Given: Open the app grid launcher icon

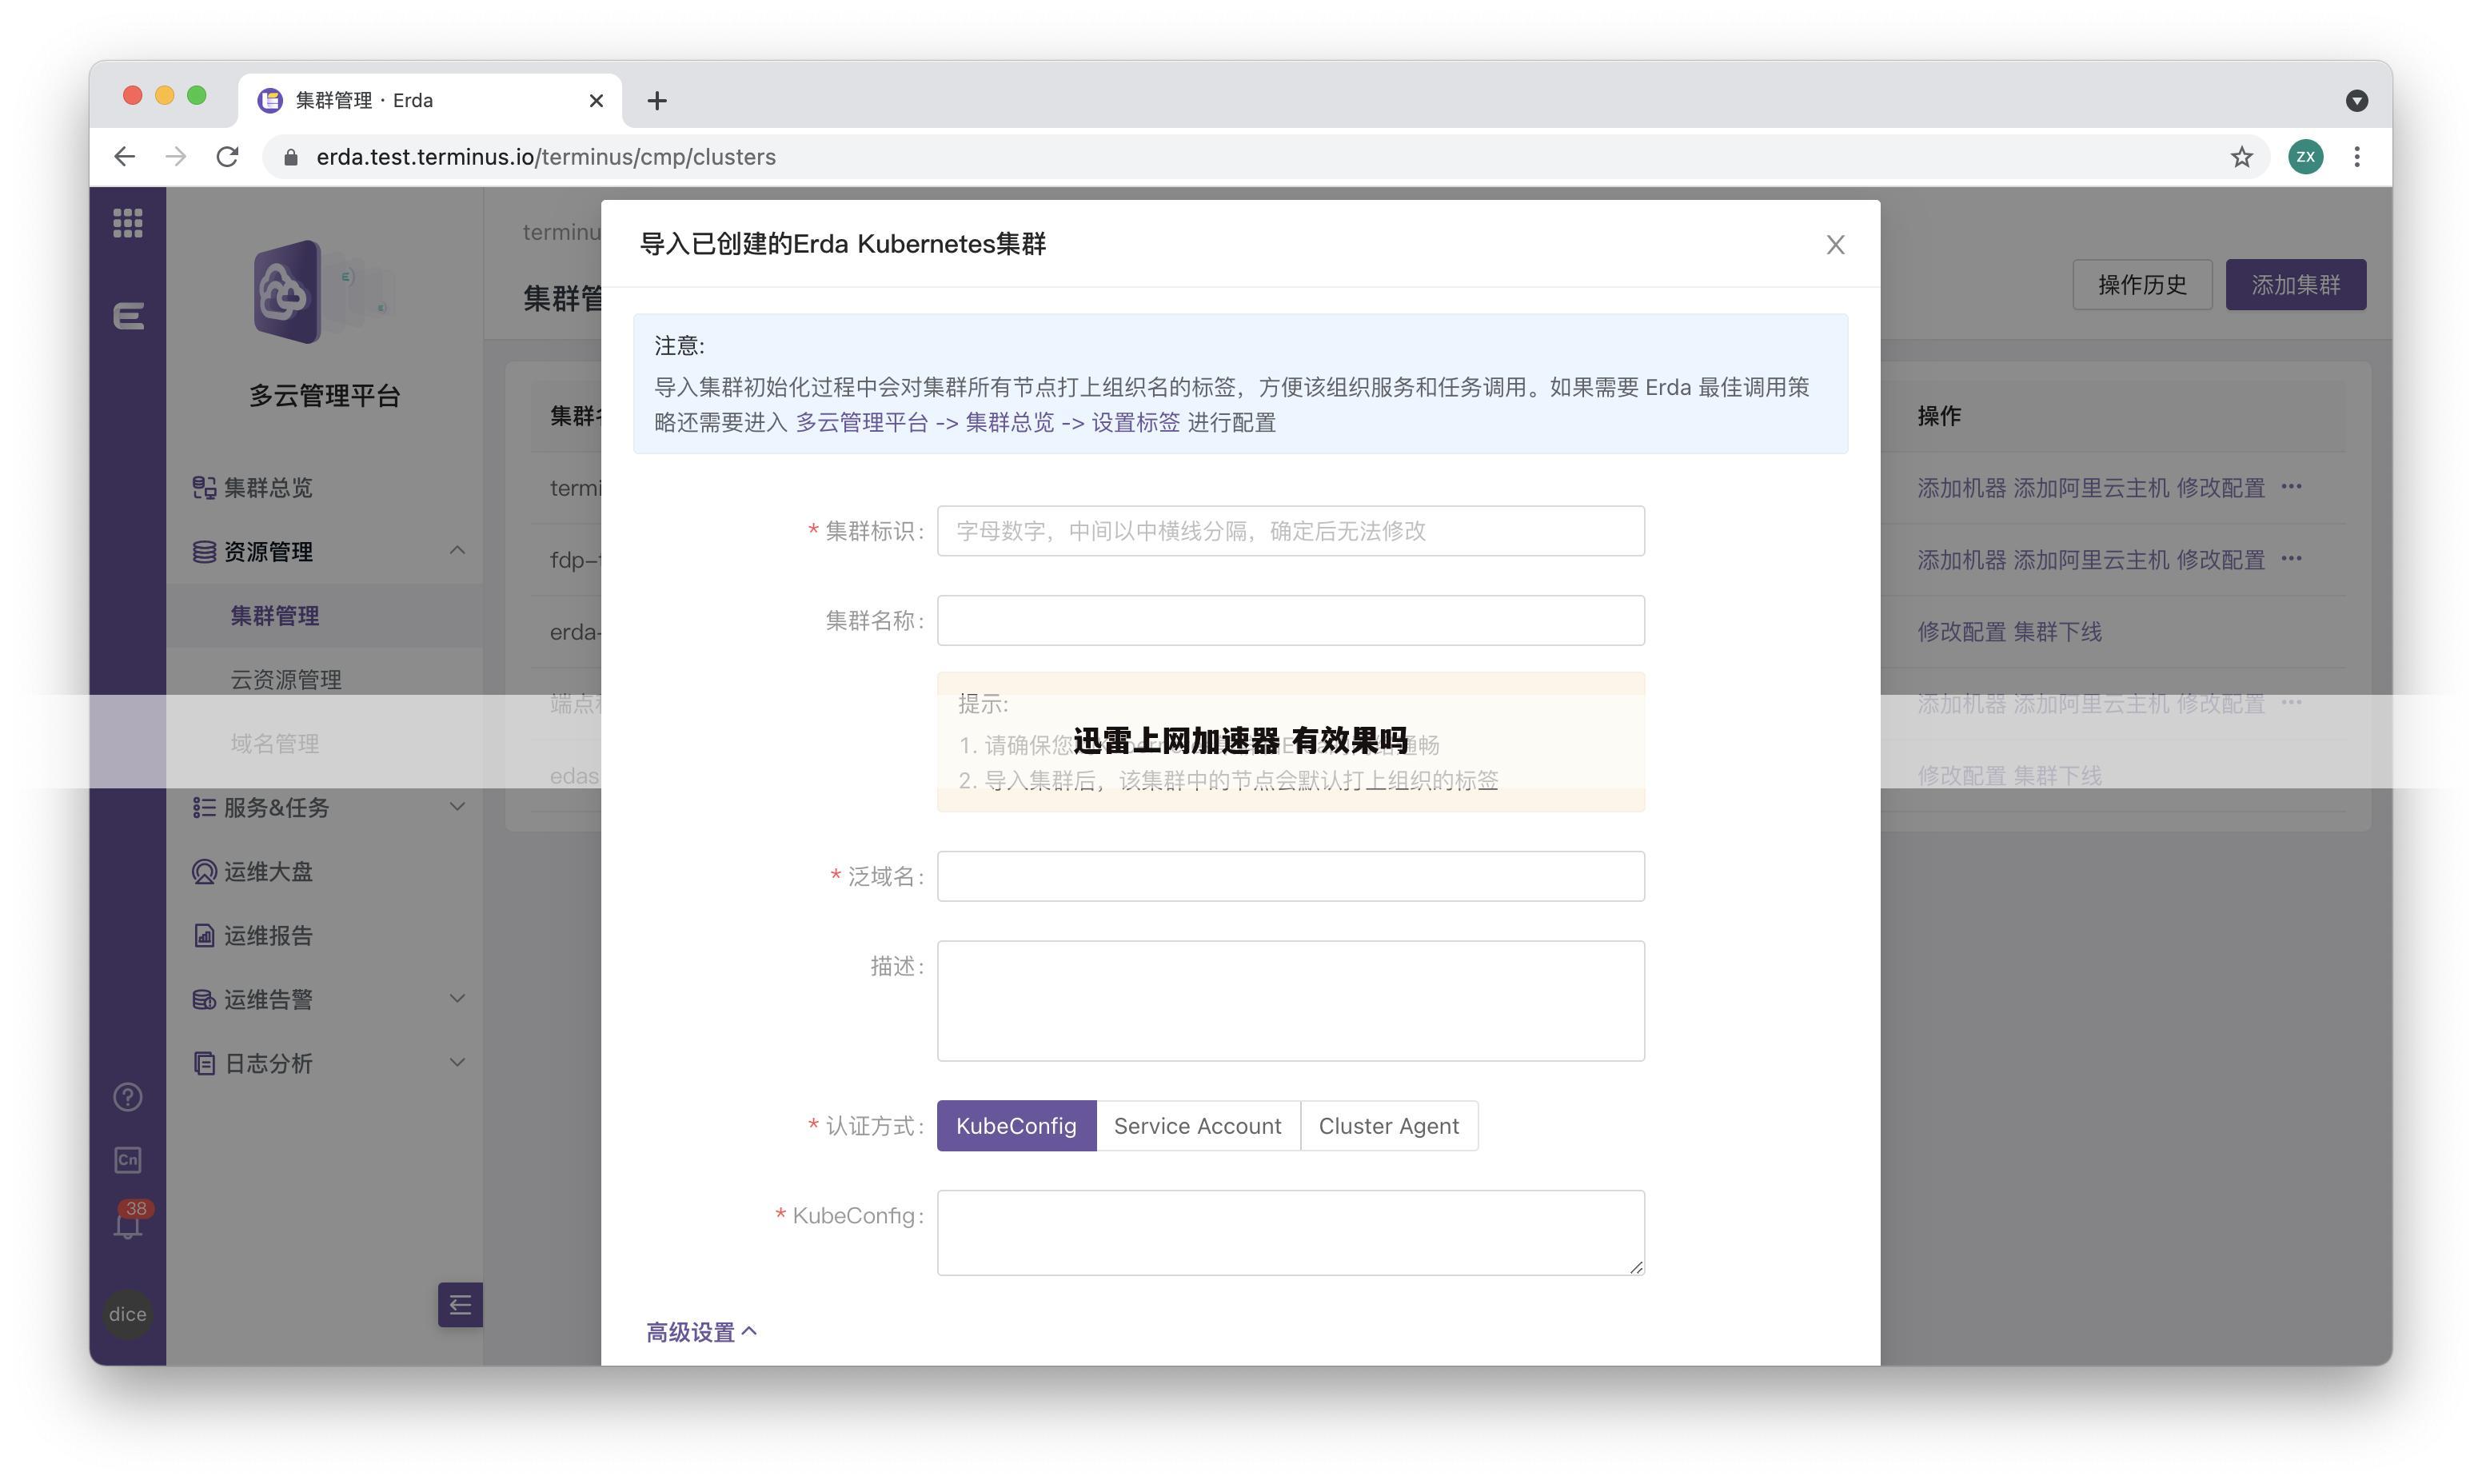Looking at the screenshot, I should pyautogui.click(x=127, y=222).
